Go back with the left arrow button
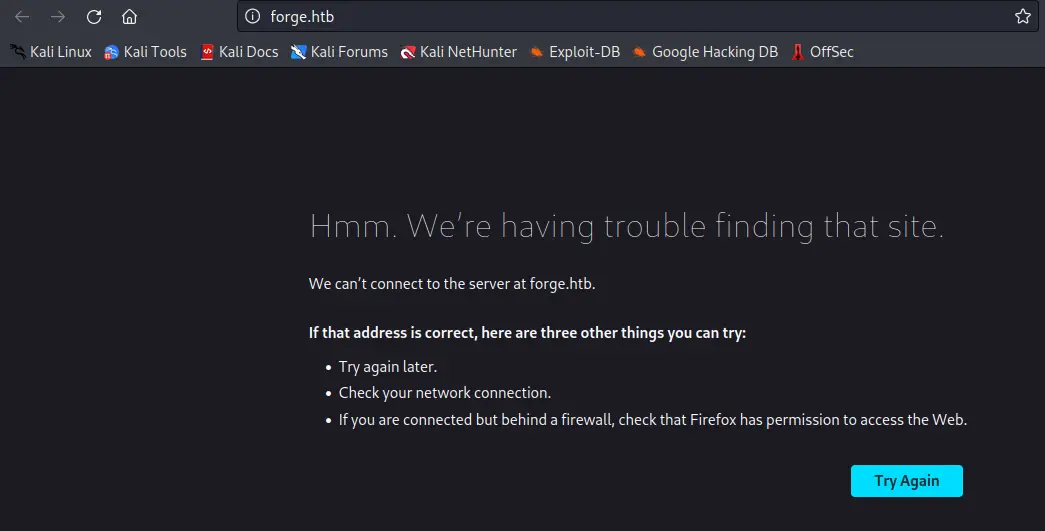 point(22,17)
